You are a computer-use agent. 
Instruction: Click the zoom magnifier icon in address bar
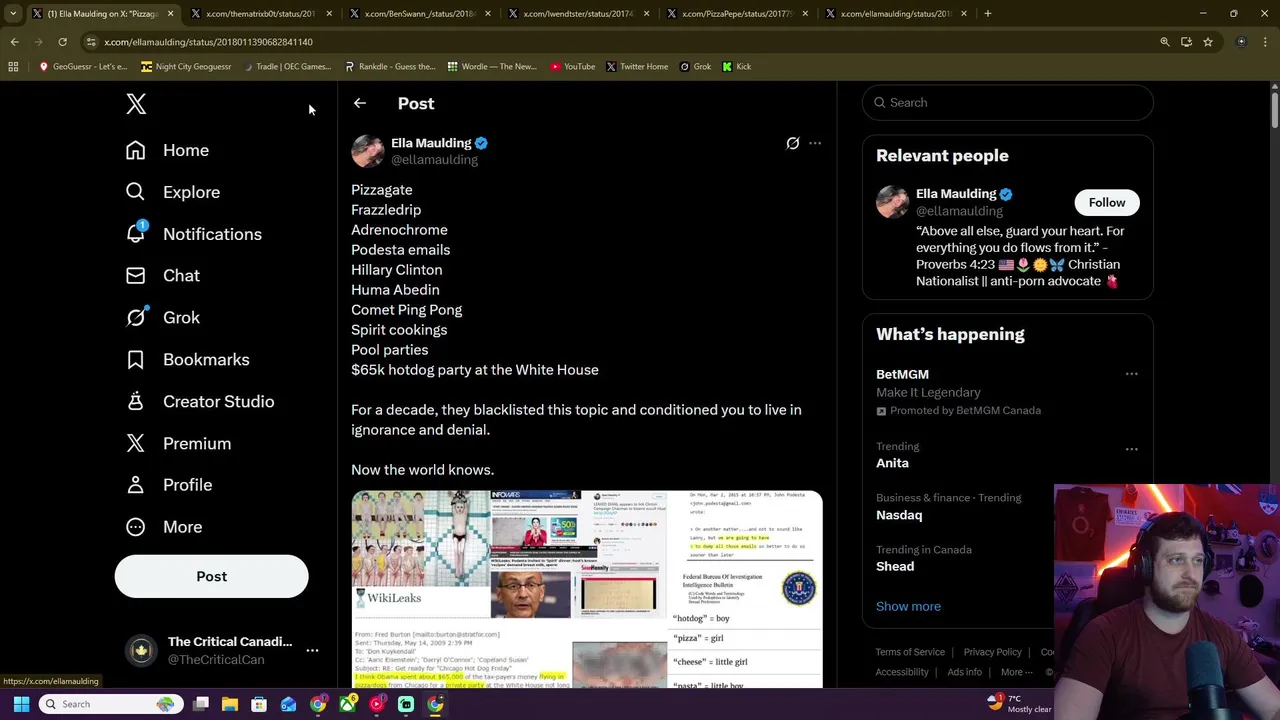tap(1164, 42)
